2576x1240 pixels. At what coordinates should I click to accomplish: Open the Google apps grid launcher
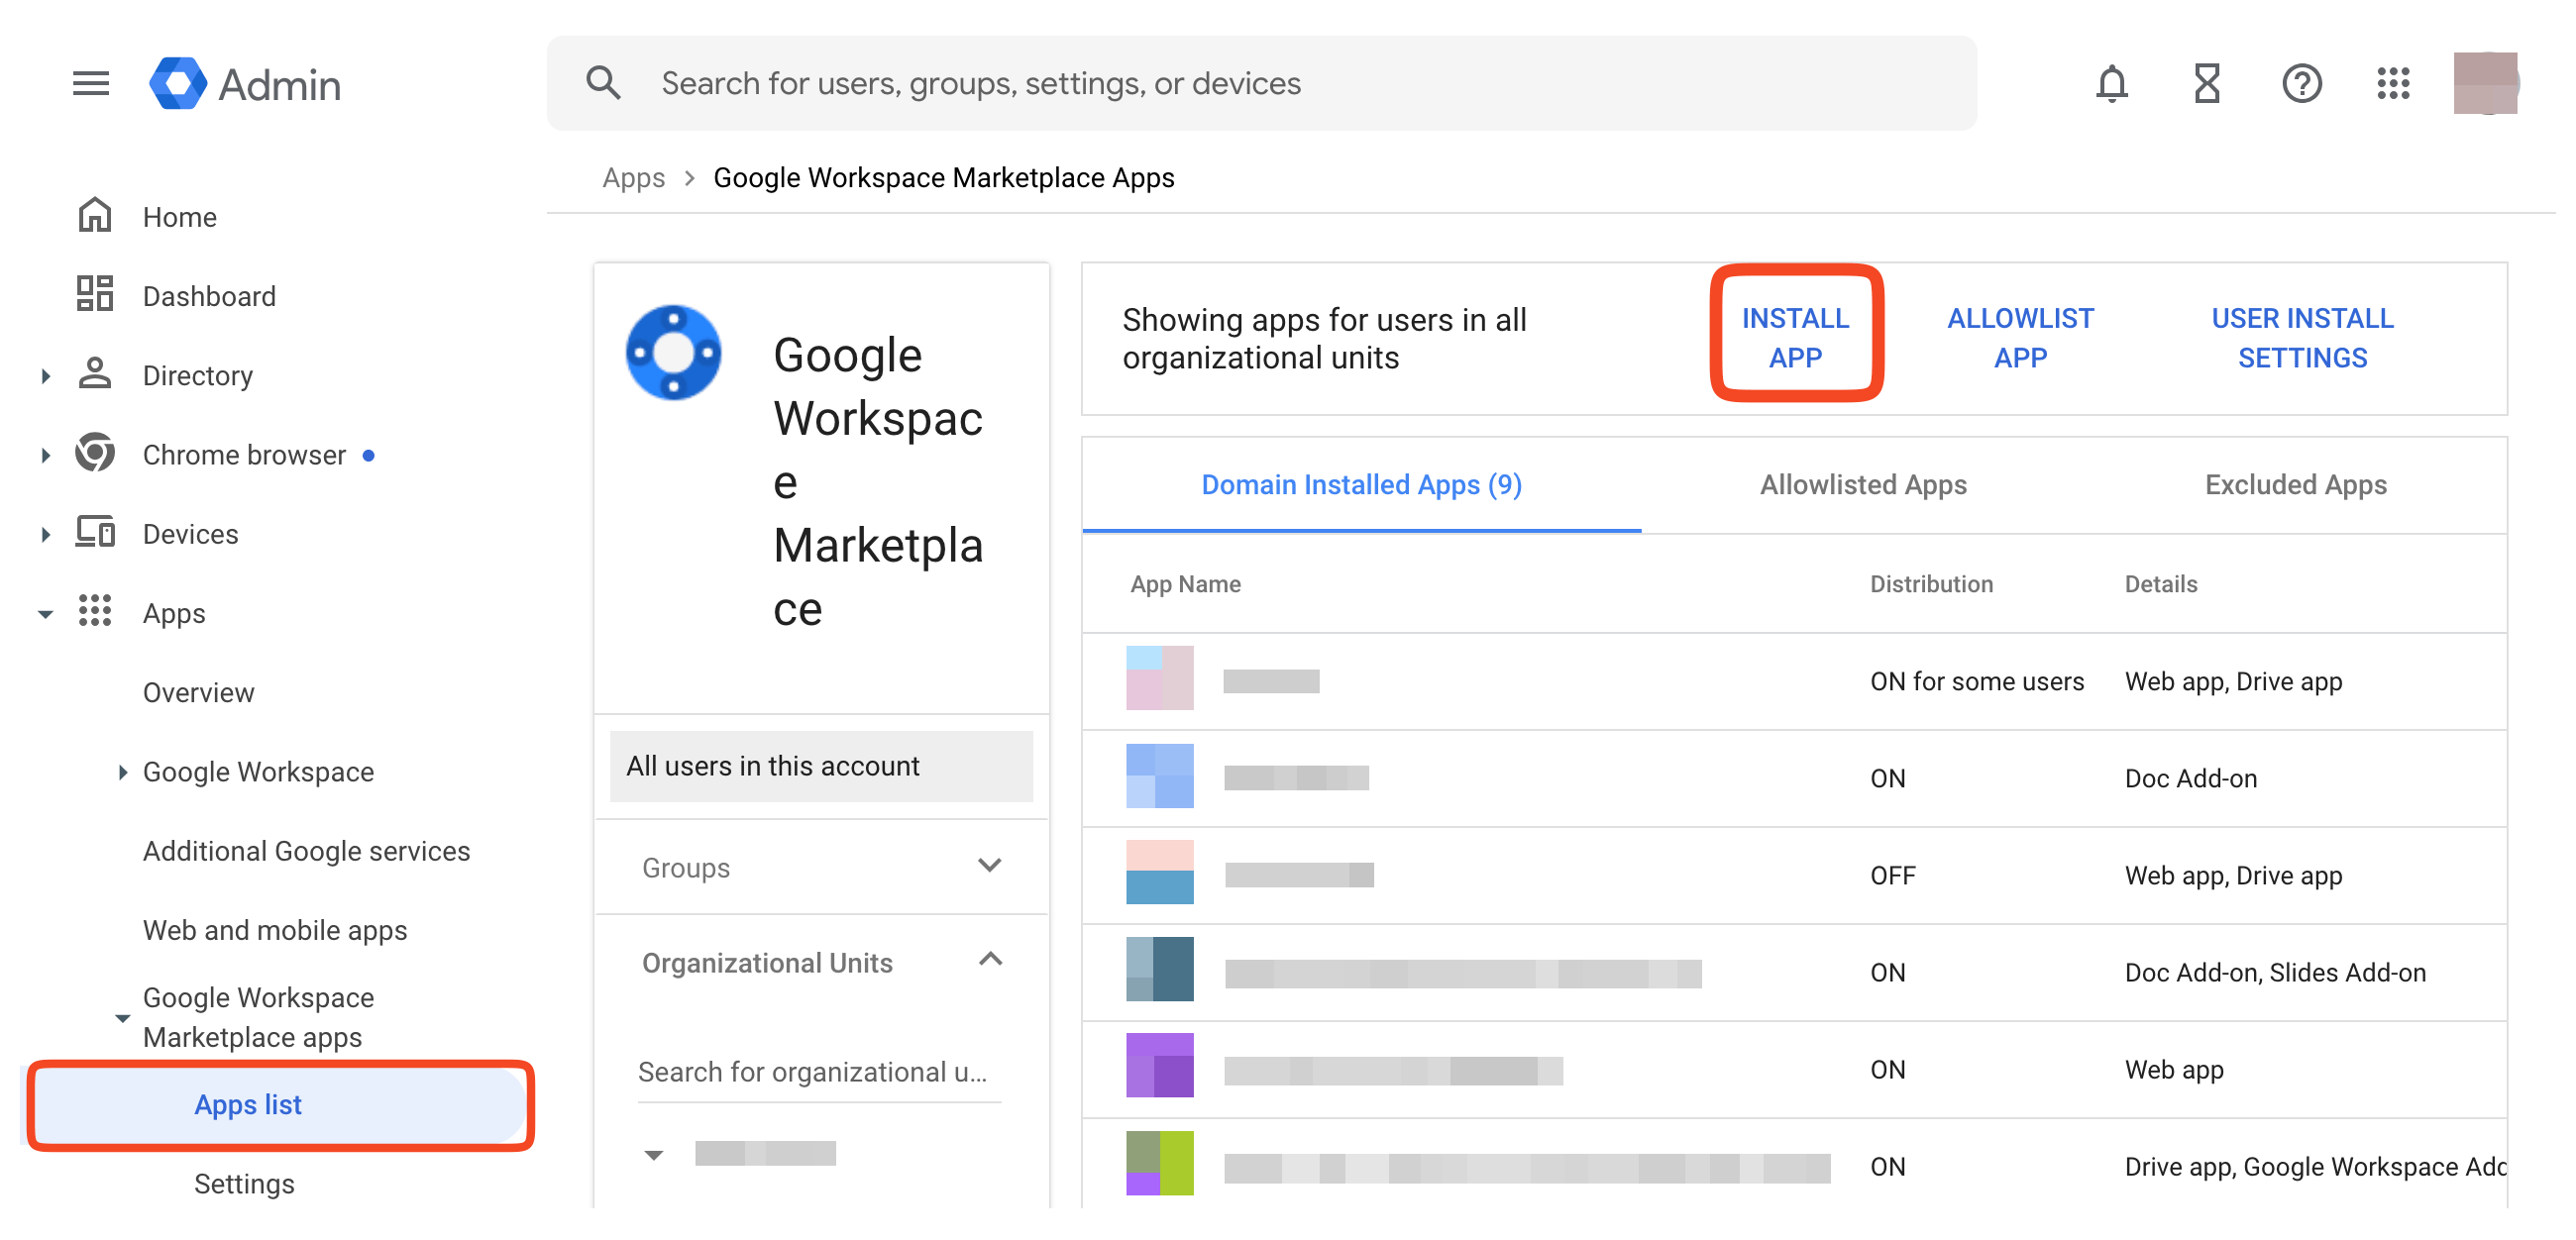[2393, 83]
